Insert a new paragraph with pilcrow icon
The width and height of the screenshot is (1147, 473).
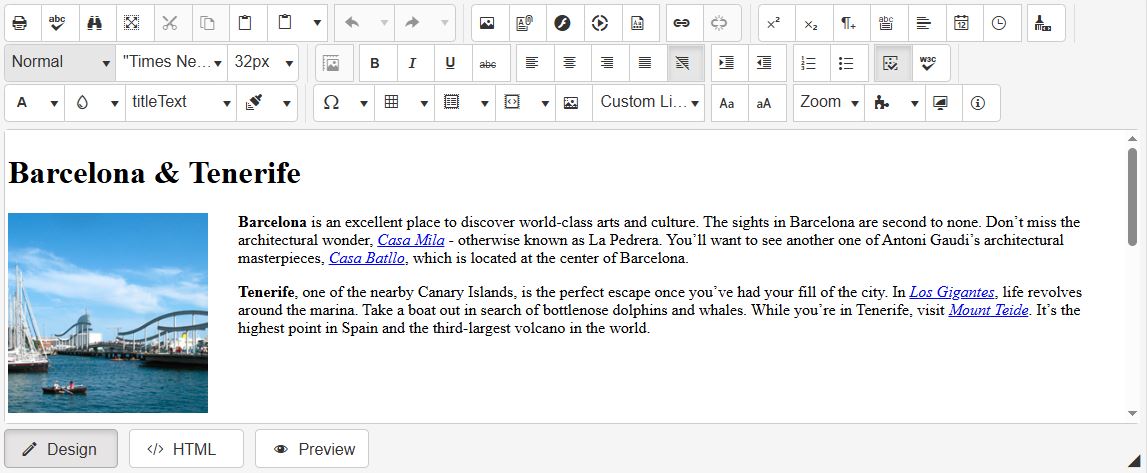tap(849, 23)
